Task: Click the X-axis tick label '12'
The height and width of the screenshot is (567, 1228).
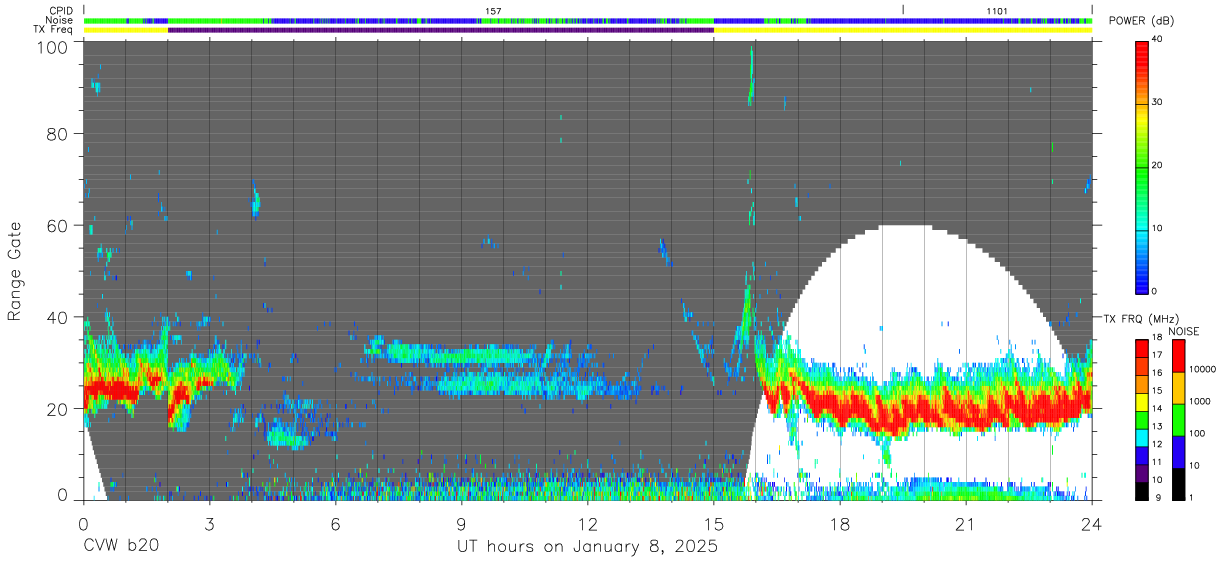Action: pyautogui.click(x=587, y=524)
